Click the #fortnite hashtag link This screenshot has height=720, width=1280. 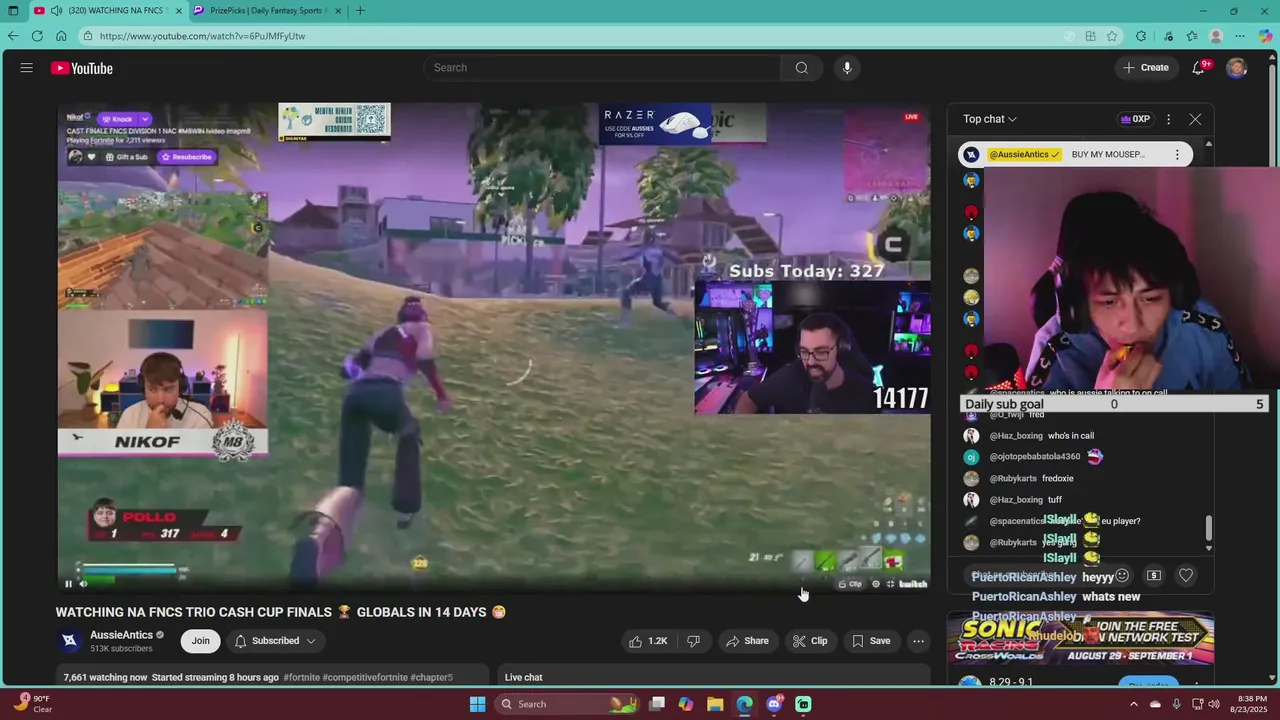coord(301,677)
